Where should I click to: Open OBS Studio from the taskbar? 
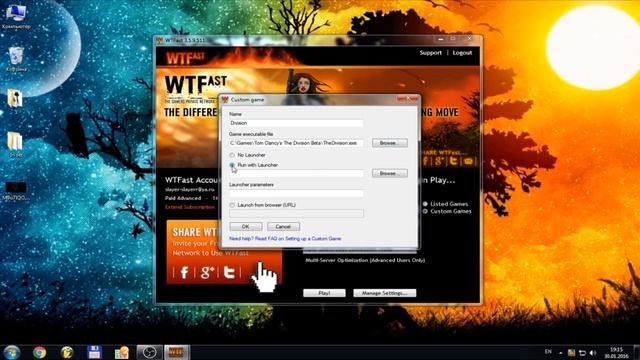pyautogui.click(x=149, y=352)
